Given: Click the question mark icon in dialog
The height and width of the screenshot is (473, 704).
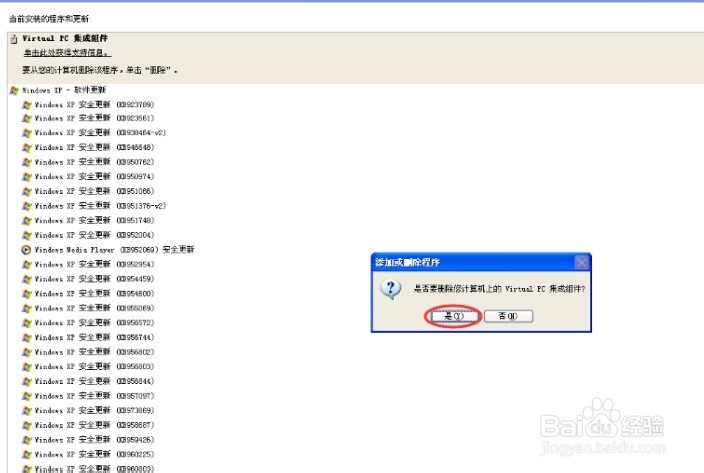Looking at the screenshot, I should click(391, 289).
